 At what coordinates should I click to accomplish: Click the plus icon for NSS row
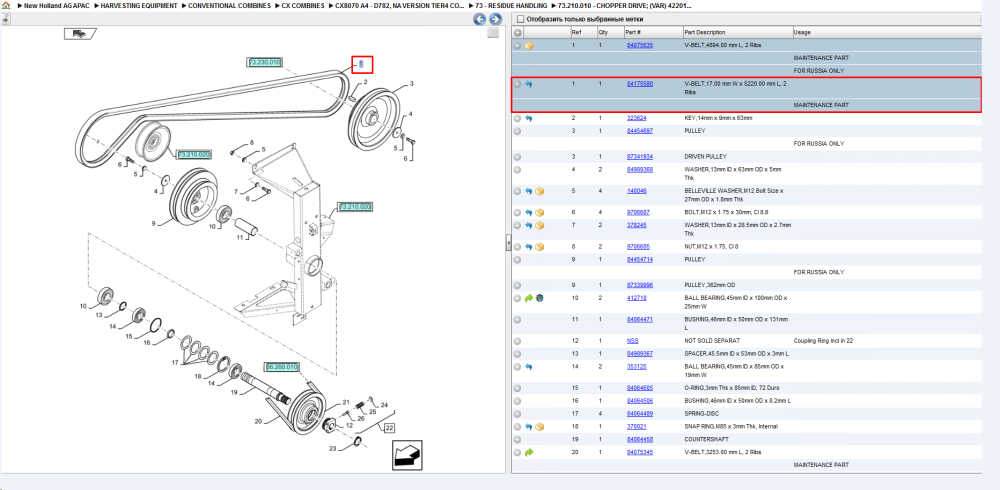click(517, 341)
